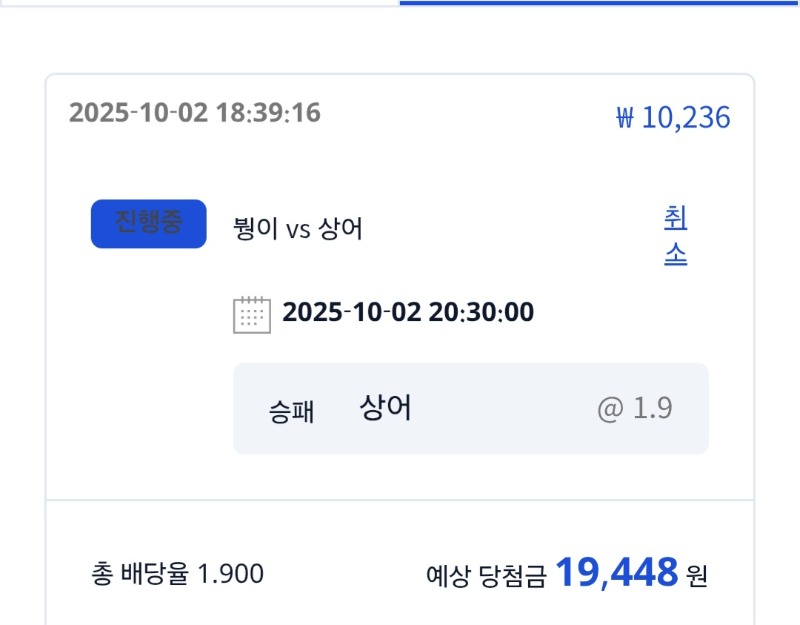Image resolution: width=800 pixels, height=625 pixels.
Task: Click the ₩ won symbol by the stake
Action: (625, 119)
